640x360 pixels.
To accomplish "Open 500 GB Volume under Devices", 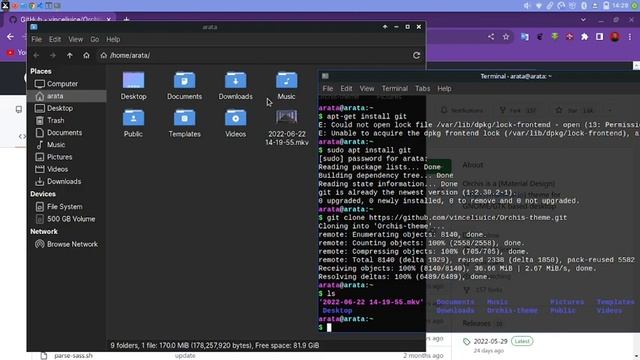I will coord(67,219).
